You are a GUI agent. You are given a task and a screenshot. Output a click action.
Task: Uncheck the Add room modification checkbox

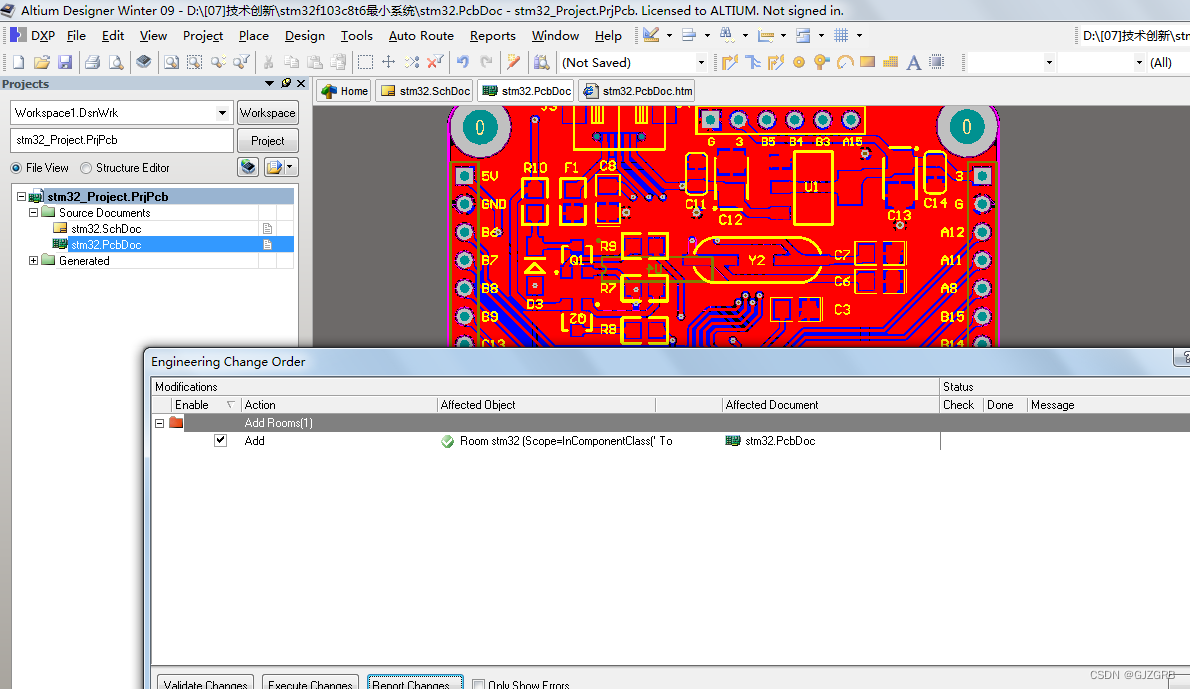click(220, 440)
